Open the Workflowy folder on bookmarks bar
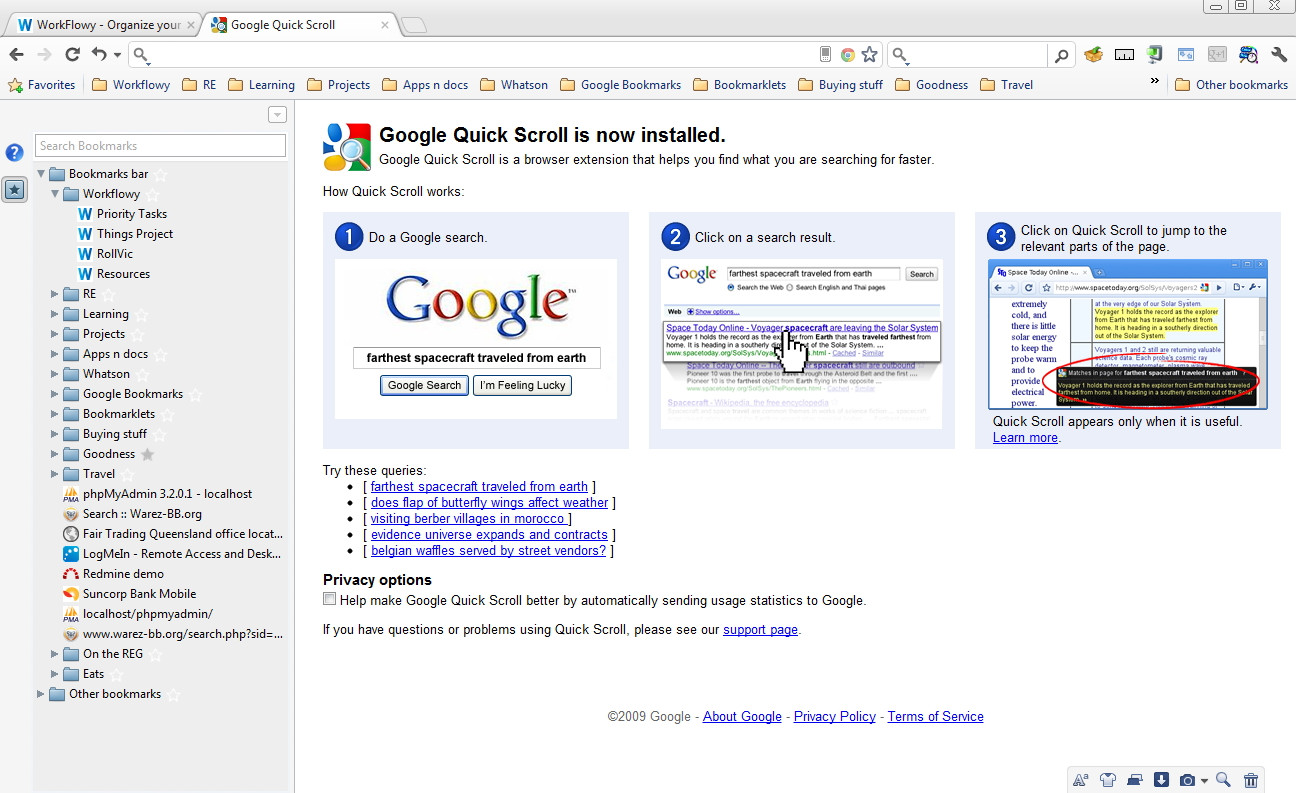Viewport: 1296px width, 793px height. pos(131,85)
